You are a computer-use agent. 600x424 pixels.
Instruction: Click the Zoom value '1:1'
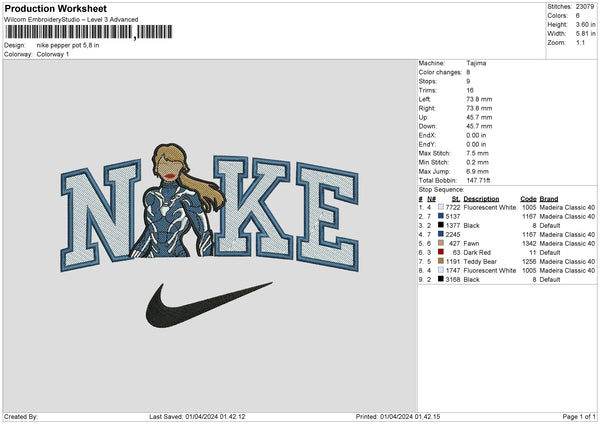(x=580, y=42)
